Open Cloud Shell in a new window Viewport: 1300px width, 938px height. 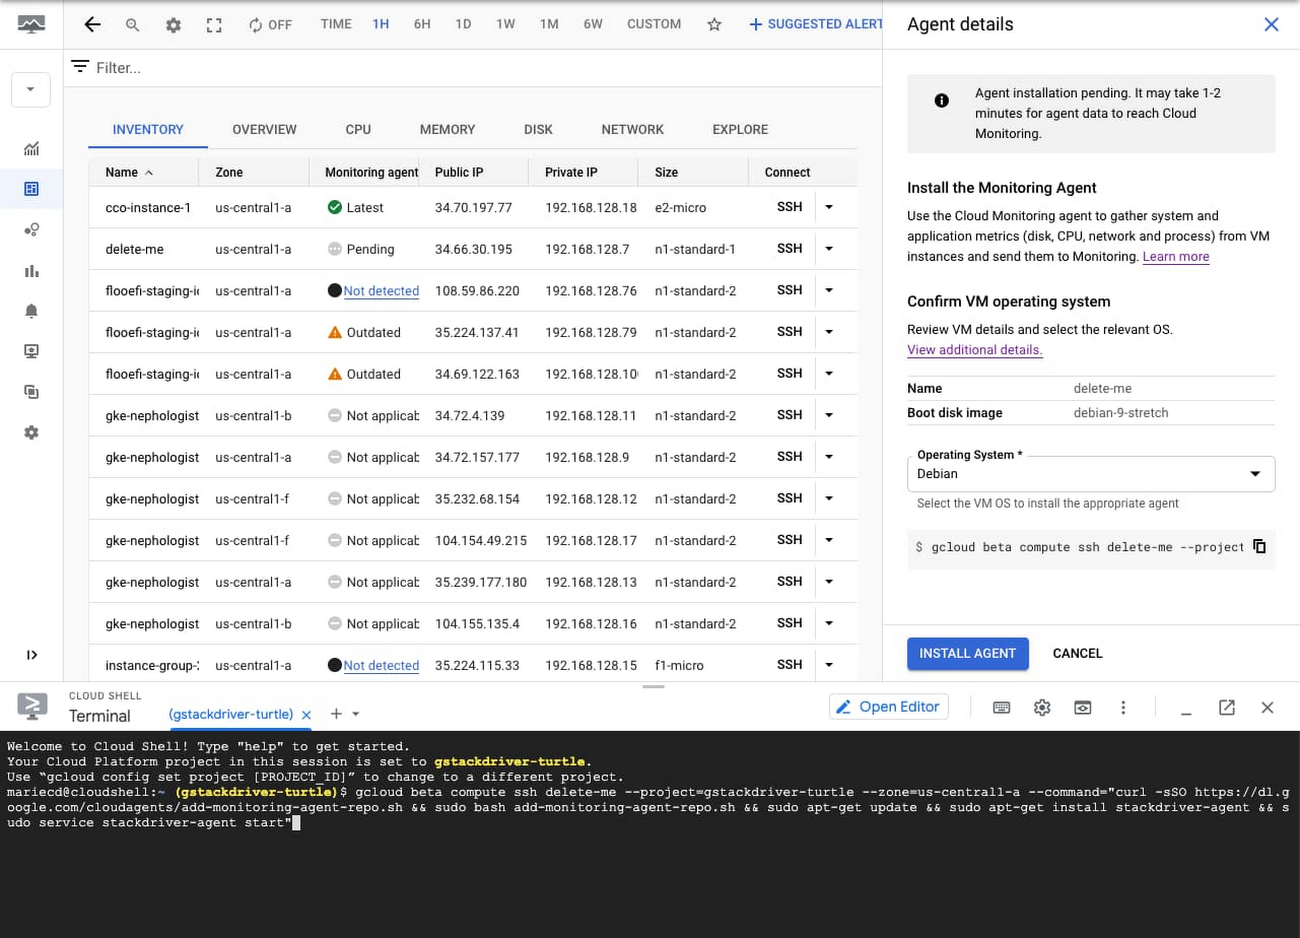click(1227, 707)
